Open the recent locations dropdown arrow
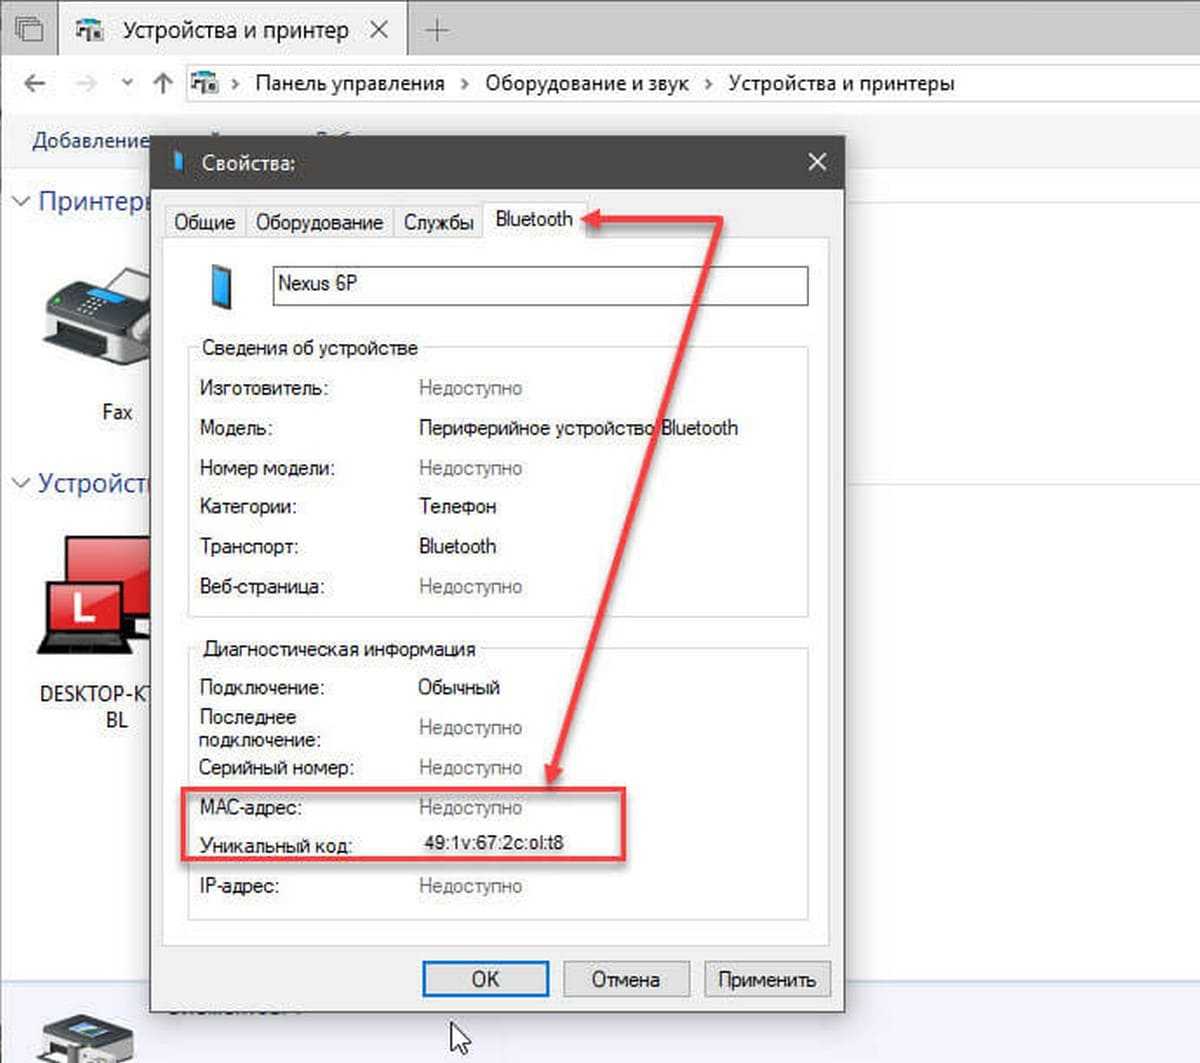The image size is (1200, 1063). point(127,84)
